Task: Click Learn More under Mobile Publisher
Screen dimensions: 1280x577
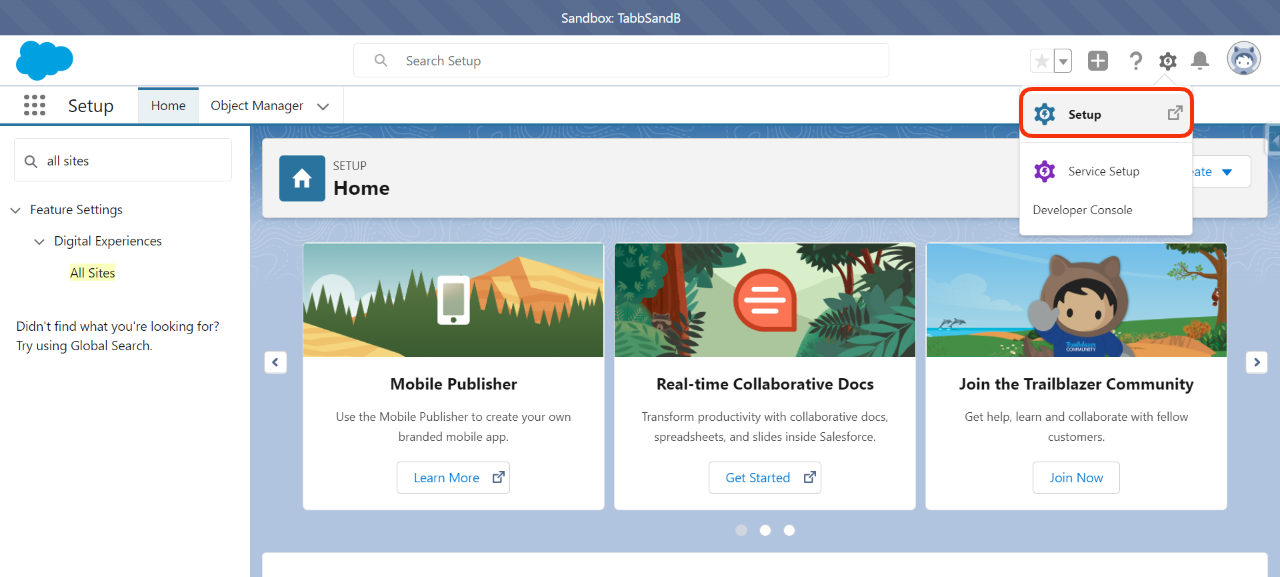Action: 453,477
